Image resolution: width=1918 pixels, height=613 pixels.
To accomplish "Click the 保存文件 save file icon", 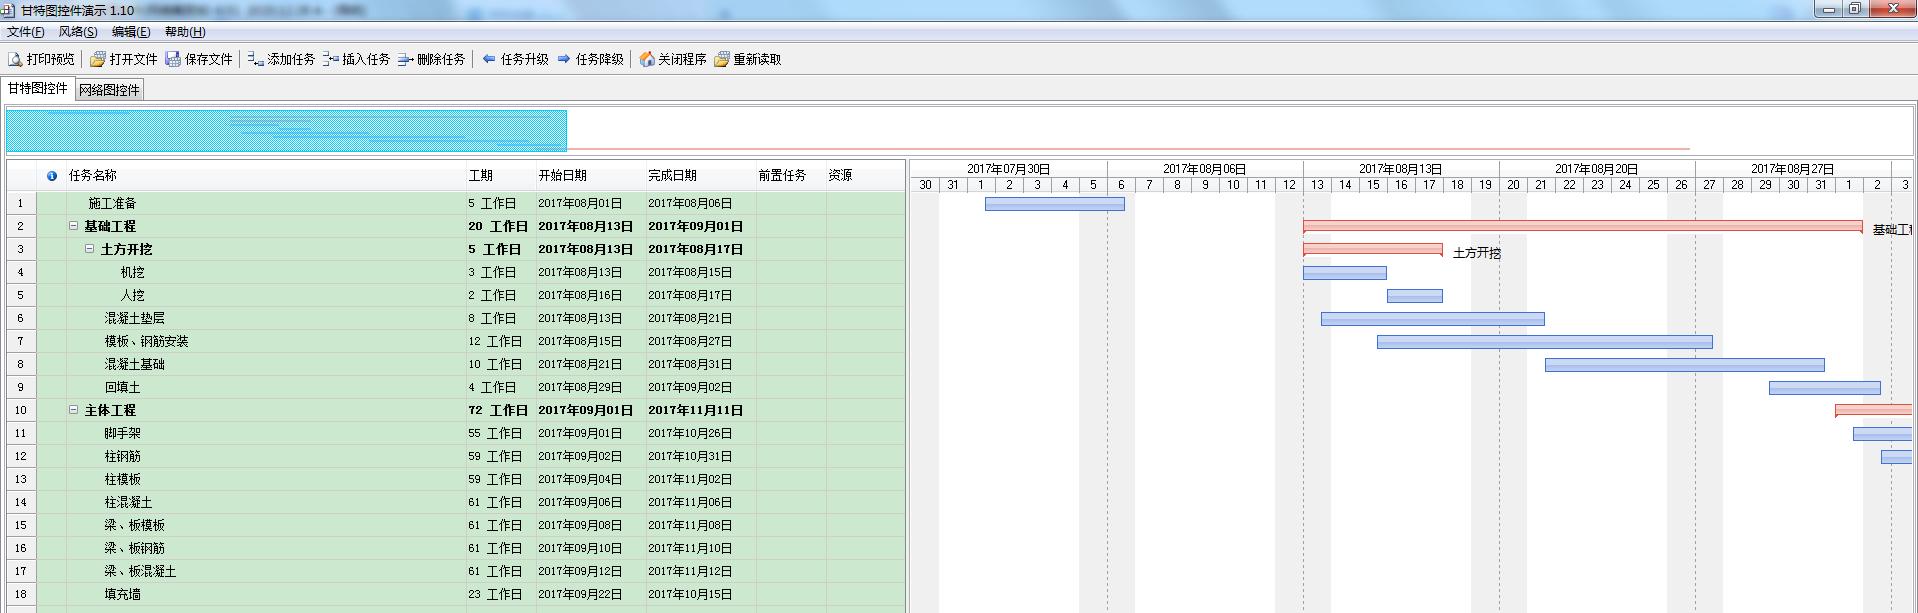I will [173, 60].
